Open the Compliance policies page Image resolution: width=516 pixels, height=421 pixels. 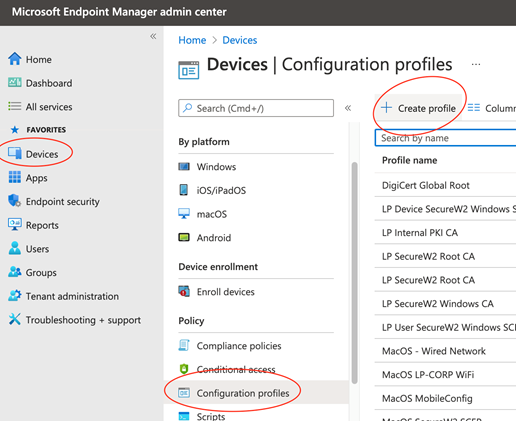(239, 346)
